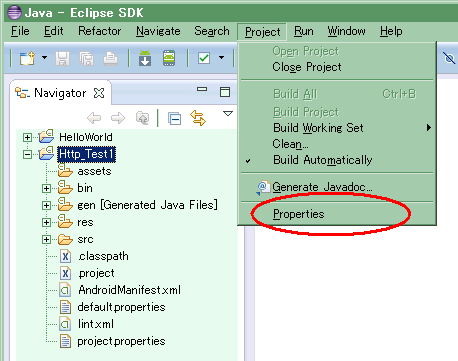Screen dimensions: 458x361
Task: Click the Collapse All icon in Navigator
Action: (x=174, y=118)
